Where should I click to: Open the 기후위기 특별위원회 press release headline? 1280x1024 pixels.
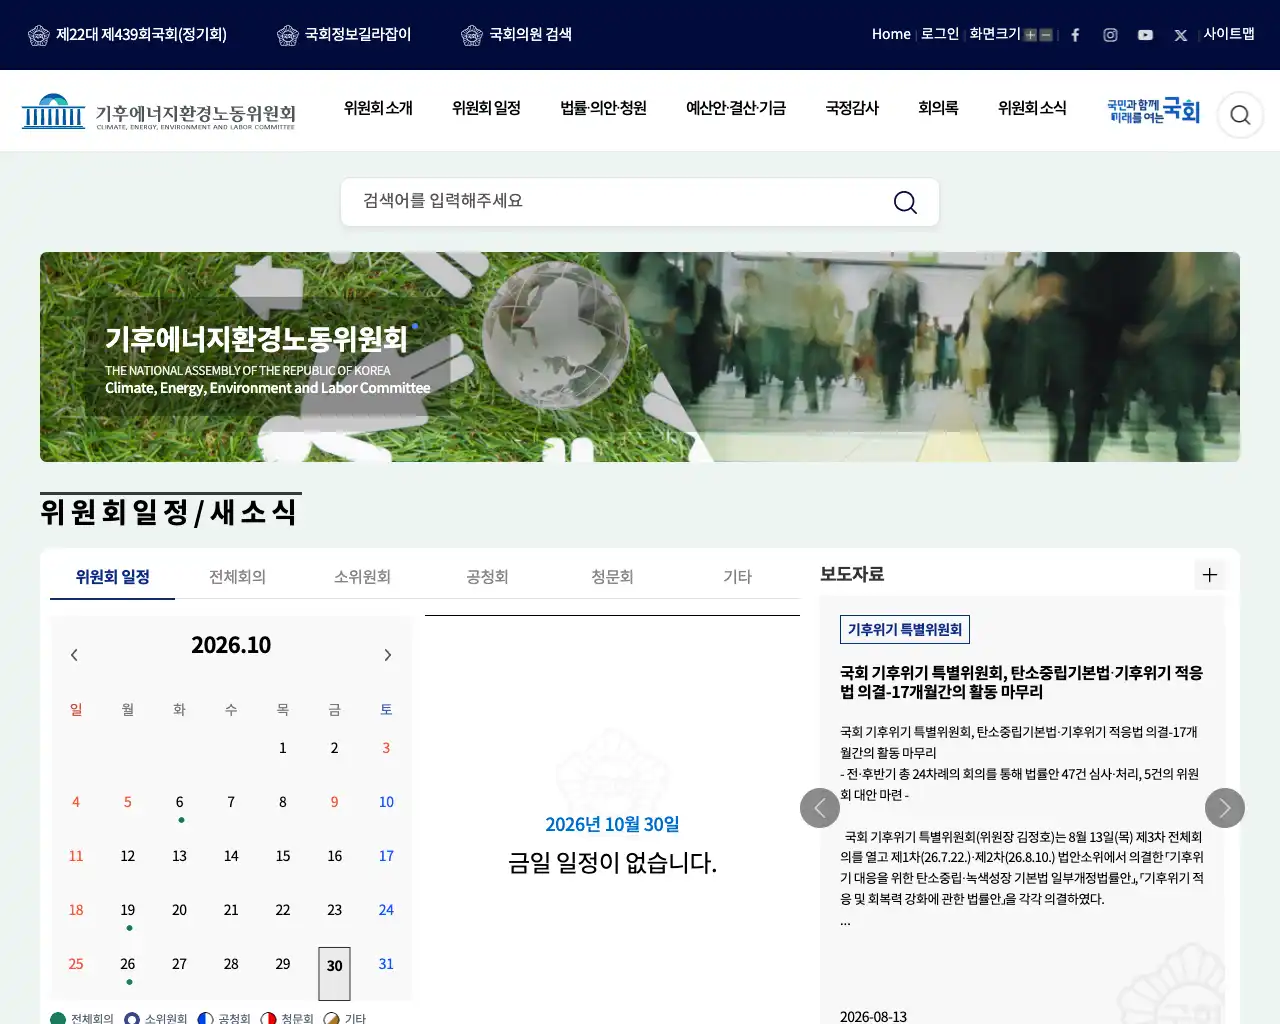click(1021, 682)
